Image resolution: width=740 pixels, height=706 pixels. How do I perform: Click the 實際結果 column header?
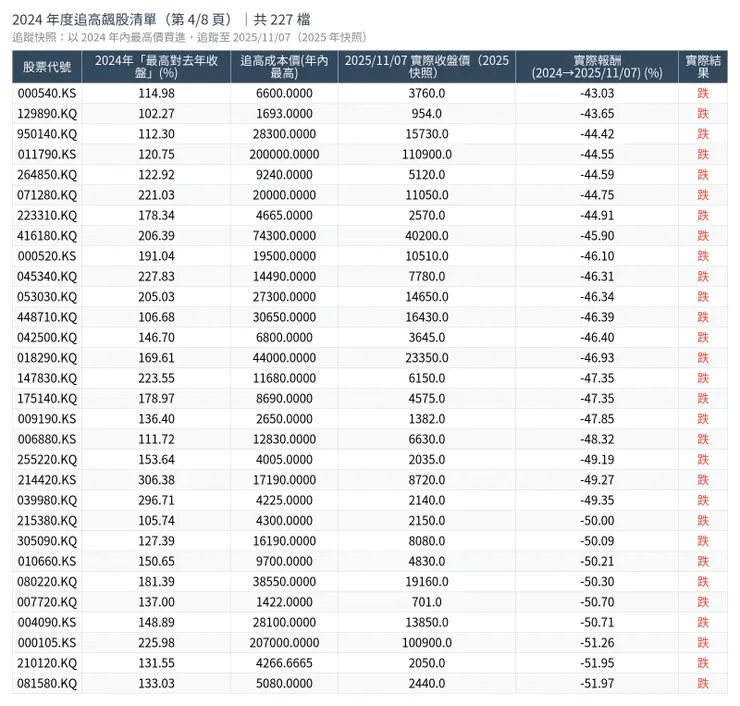[x=703, y=67]
